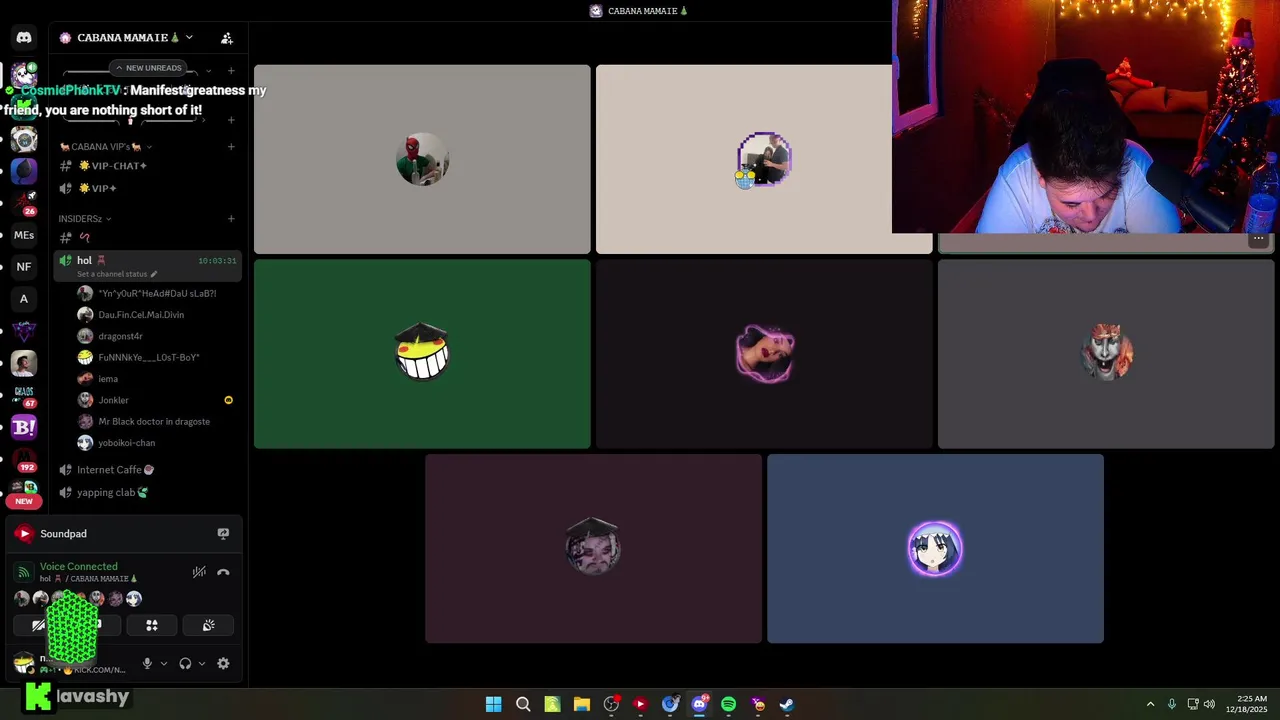Open Discord direct messages home icon
The width and height of the screenshot is (1280, 720).
24,38
